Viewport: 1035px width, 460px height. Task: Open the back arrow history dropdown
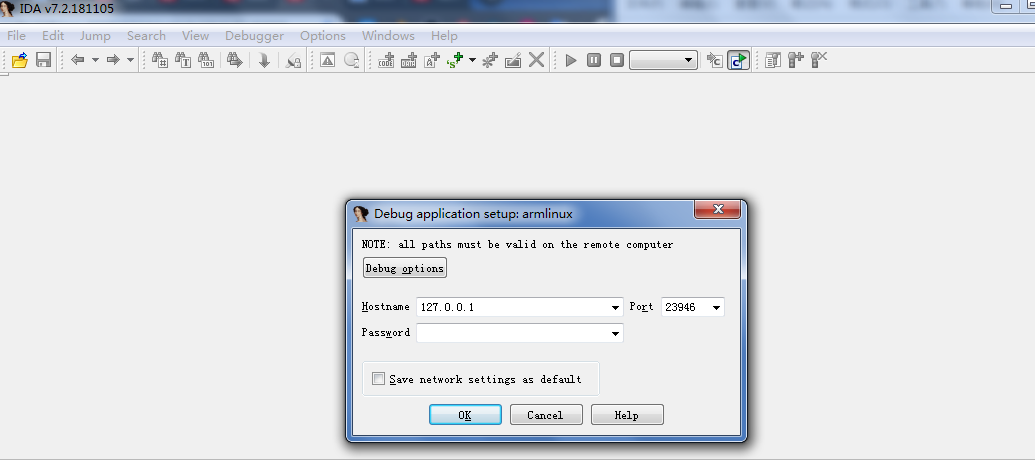(x=95, y=60)
